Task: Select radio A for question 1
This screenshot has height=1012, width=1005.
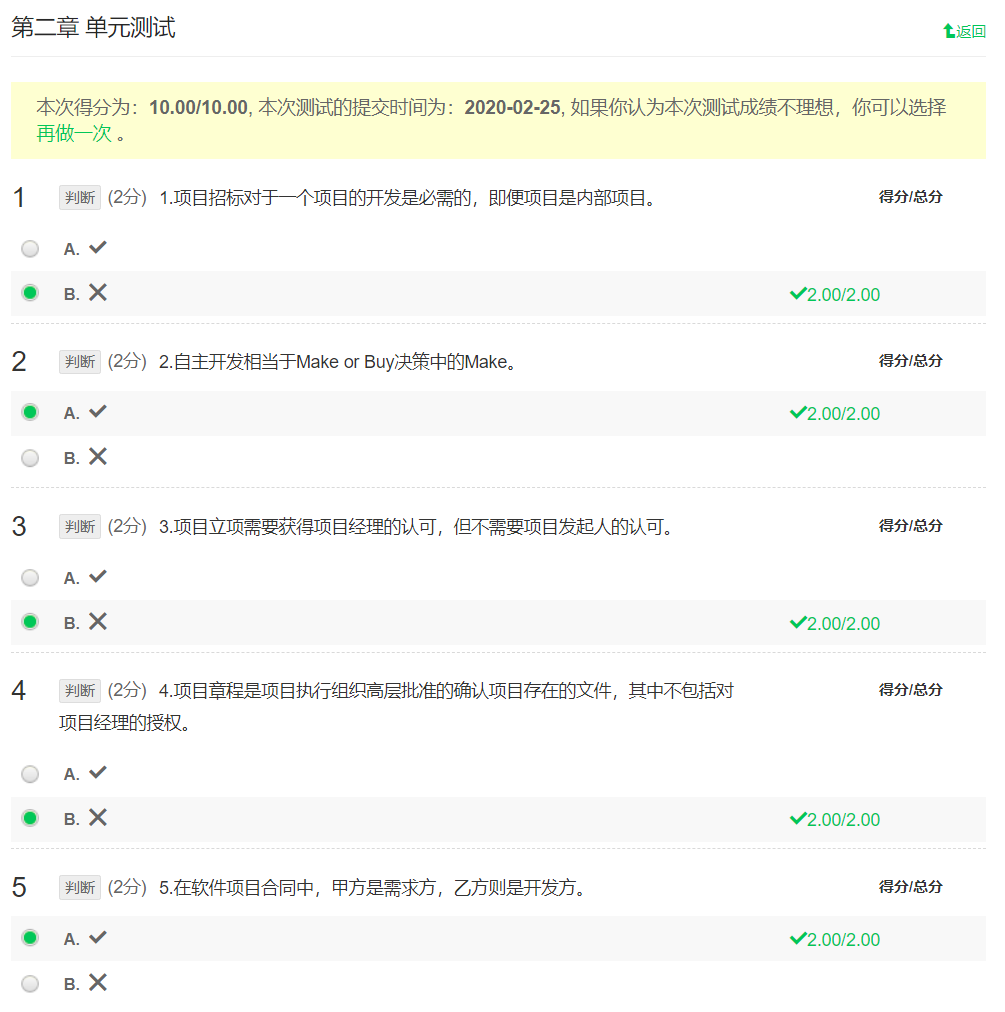Action: click(x=30, y=248)
